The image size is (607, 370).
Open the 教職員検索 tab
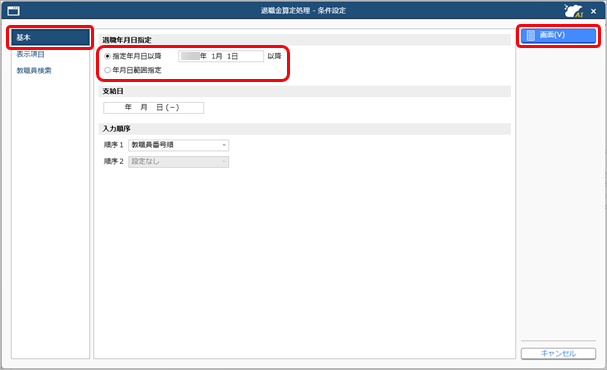click(x=34, y=70)
